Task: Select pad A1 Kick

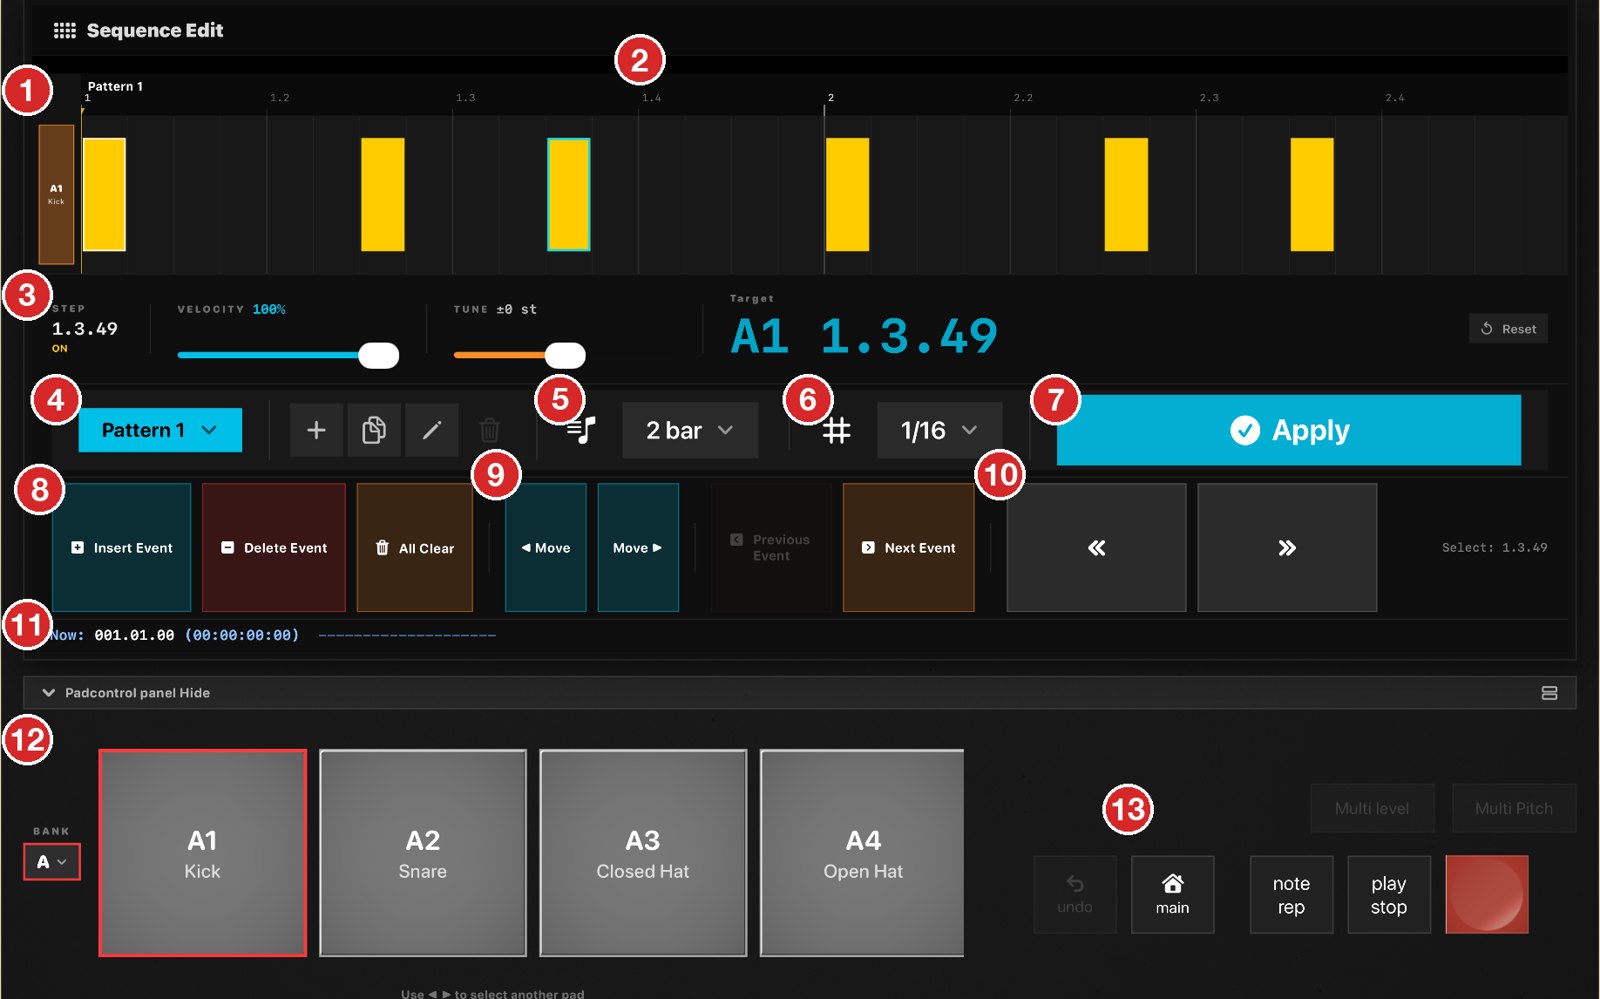Action: click(x=203, y=853)
